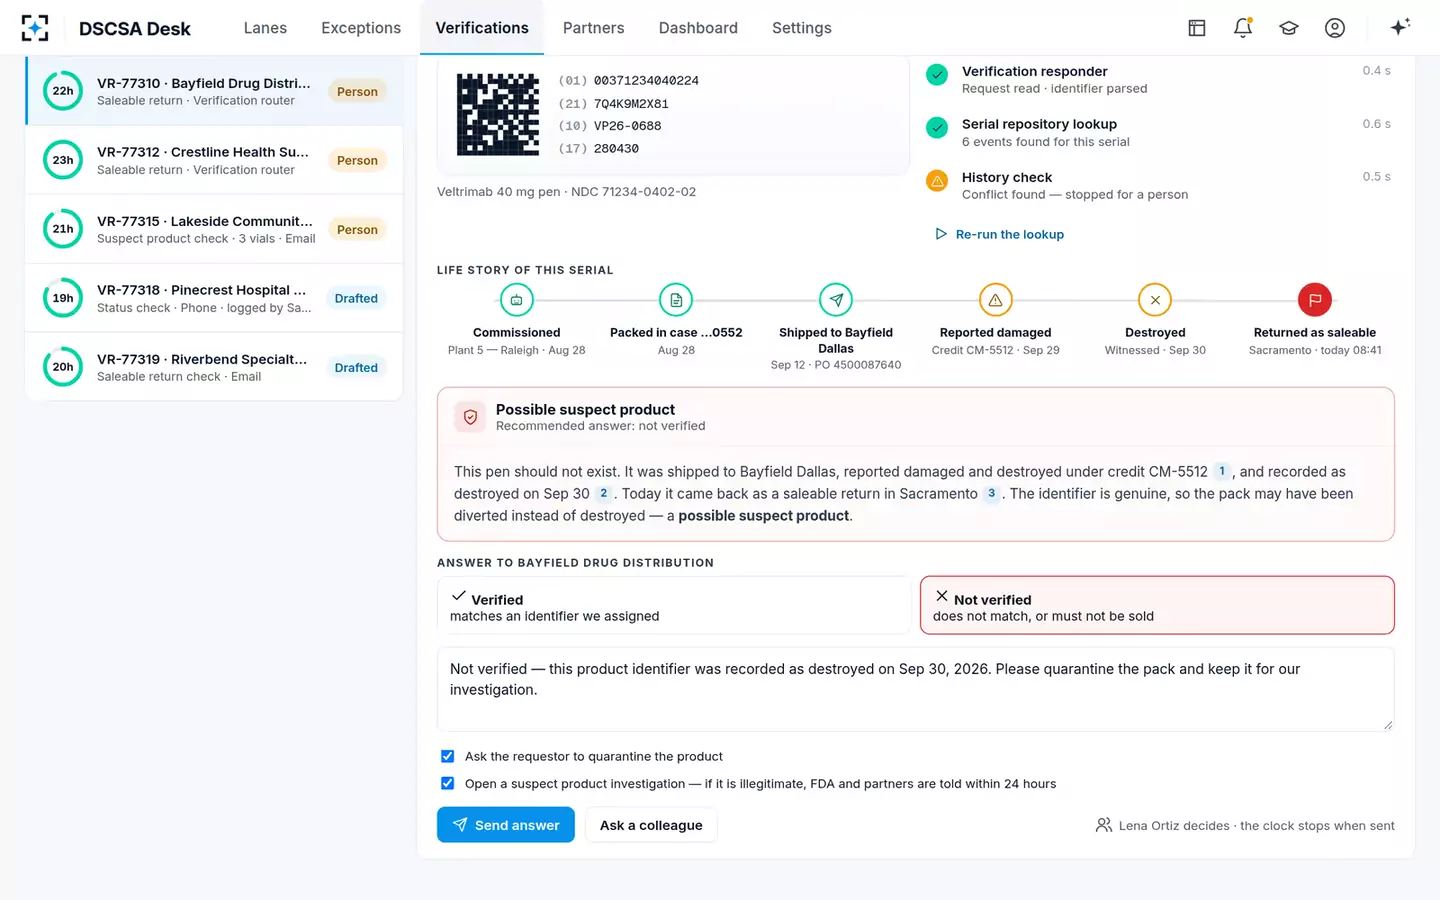Click lot number VP26-0688
Screen dimensions: 1440x900
(627, 125)
